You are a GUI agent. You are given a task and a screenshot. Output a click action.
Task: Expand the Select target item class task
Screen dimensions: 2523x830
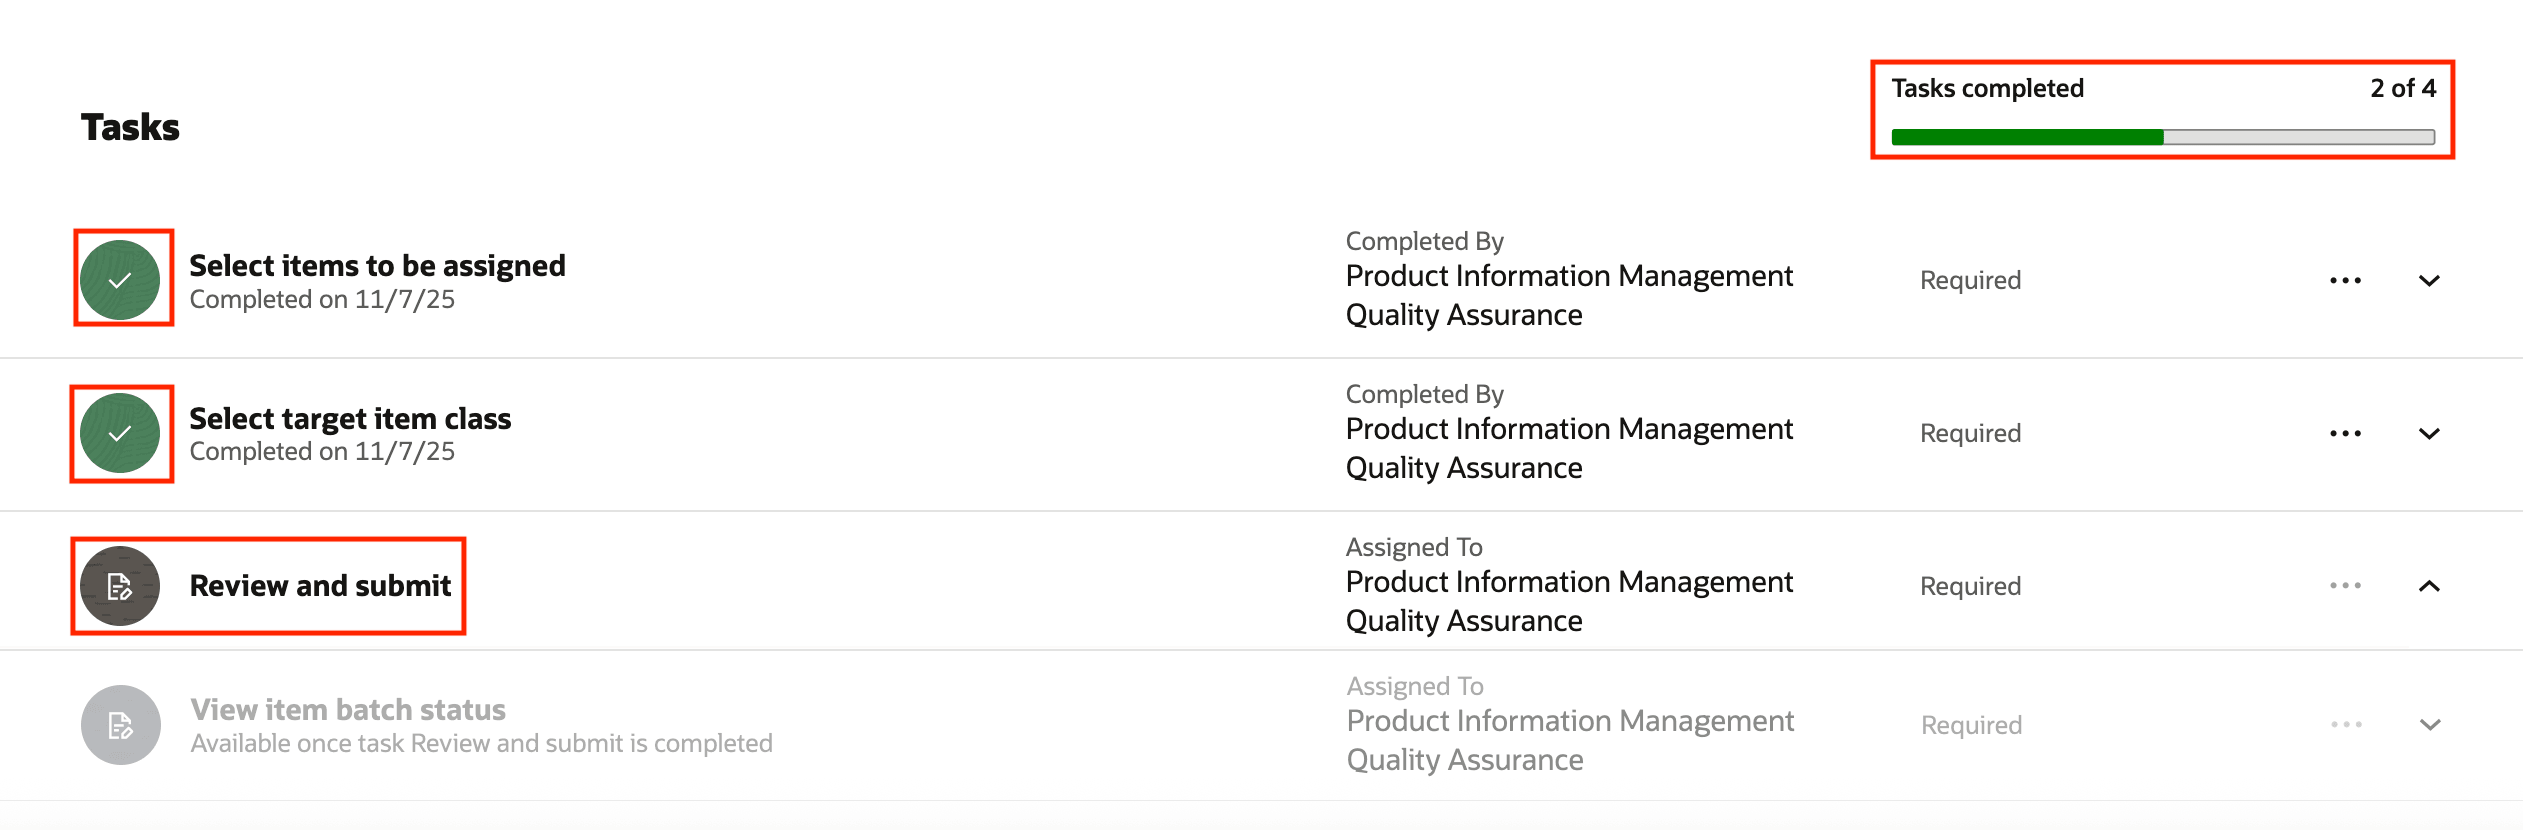click(x=2429, y=434)
